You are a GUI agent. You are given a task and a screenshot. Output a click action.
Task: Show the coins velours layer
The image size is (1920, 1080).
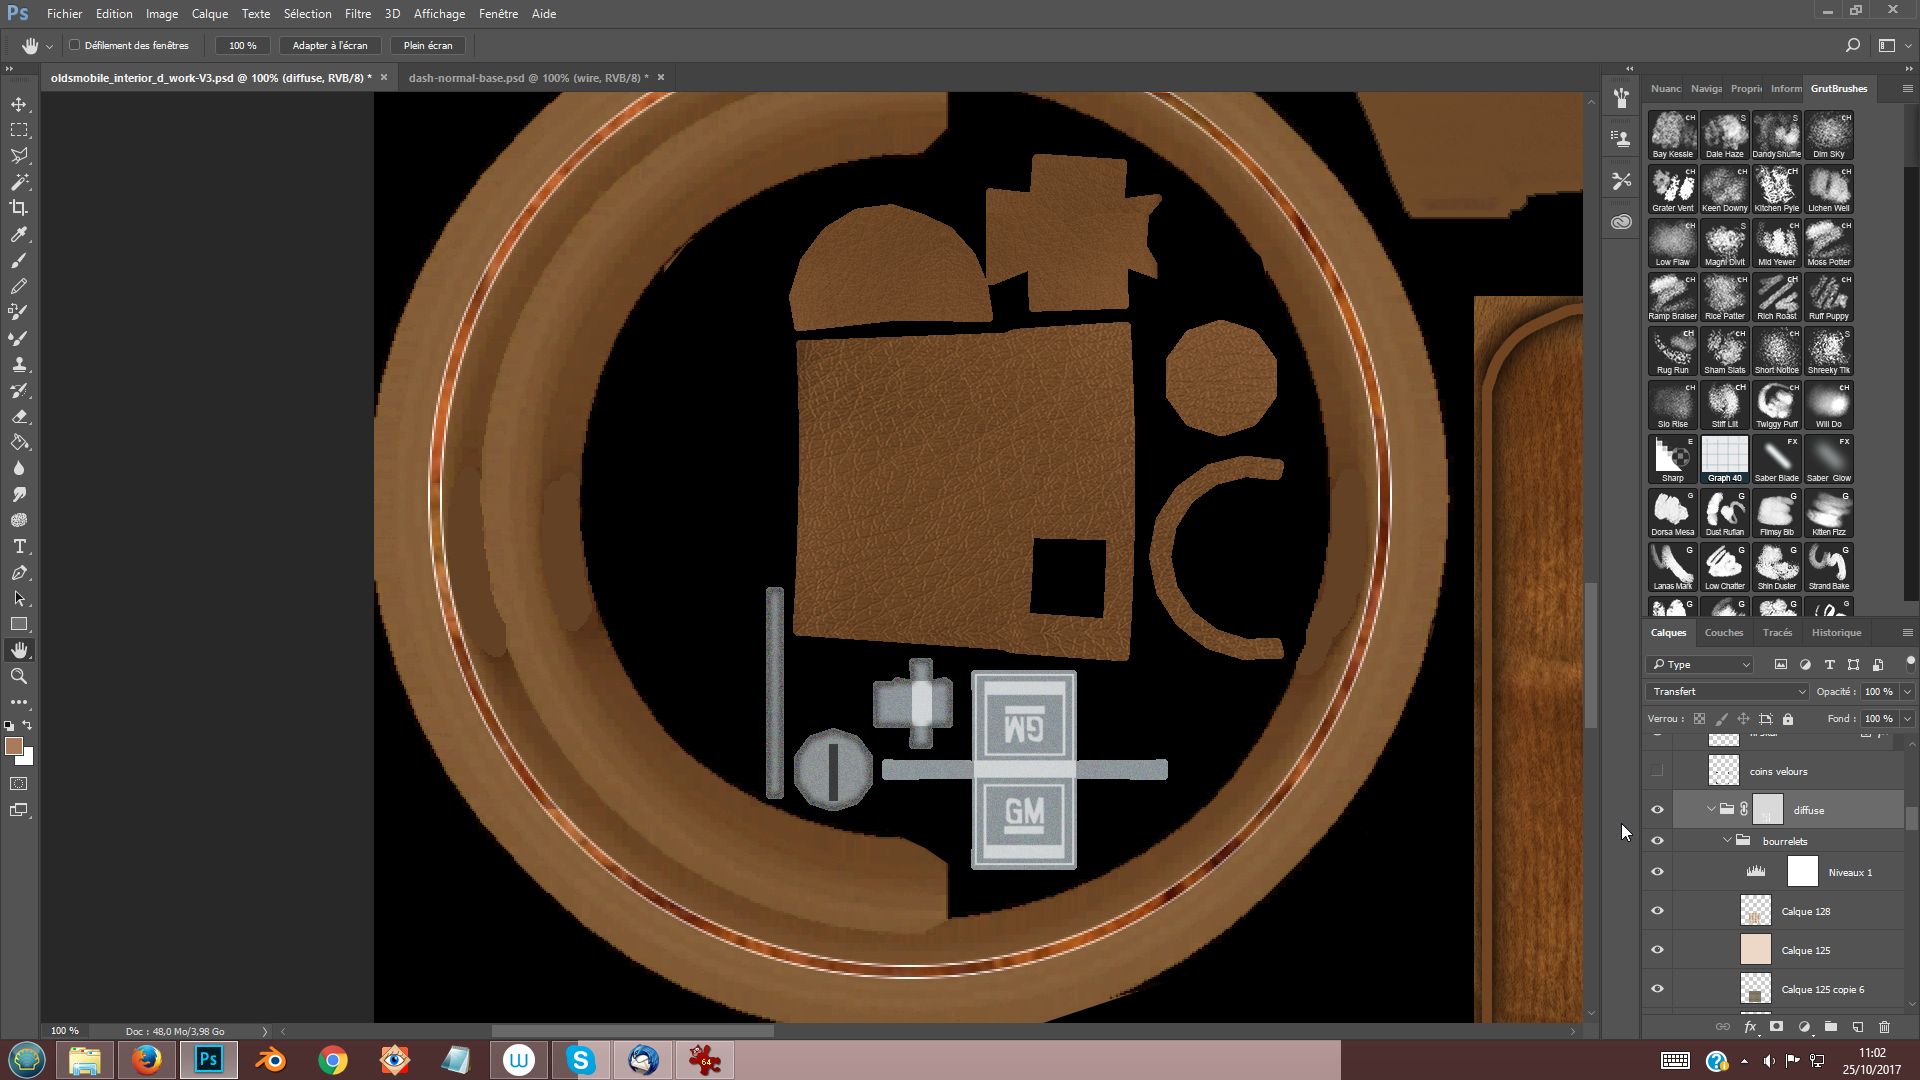tap(1657, 771)
